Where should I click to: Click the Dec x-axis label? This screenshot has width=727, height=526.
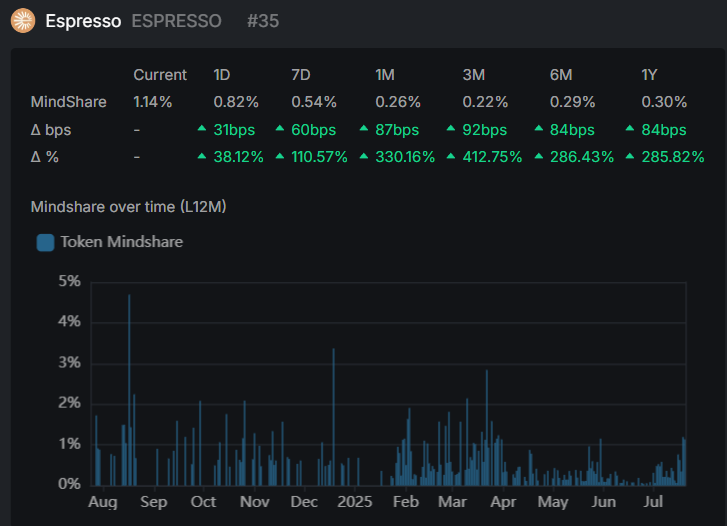click(304, 502)
